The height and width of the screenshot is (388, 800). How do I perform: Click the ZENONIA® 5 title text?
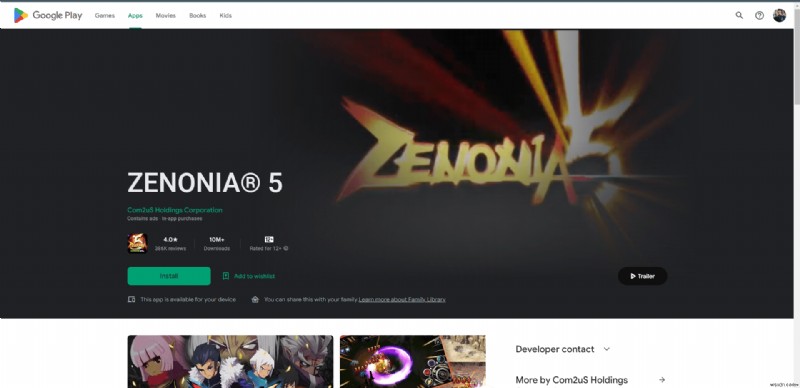click(205, 182)
